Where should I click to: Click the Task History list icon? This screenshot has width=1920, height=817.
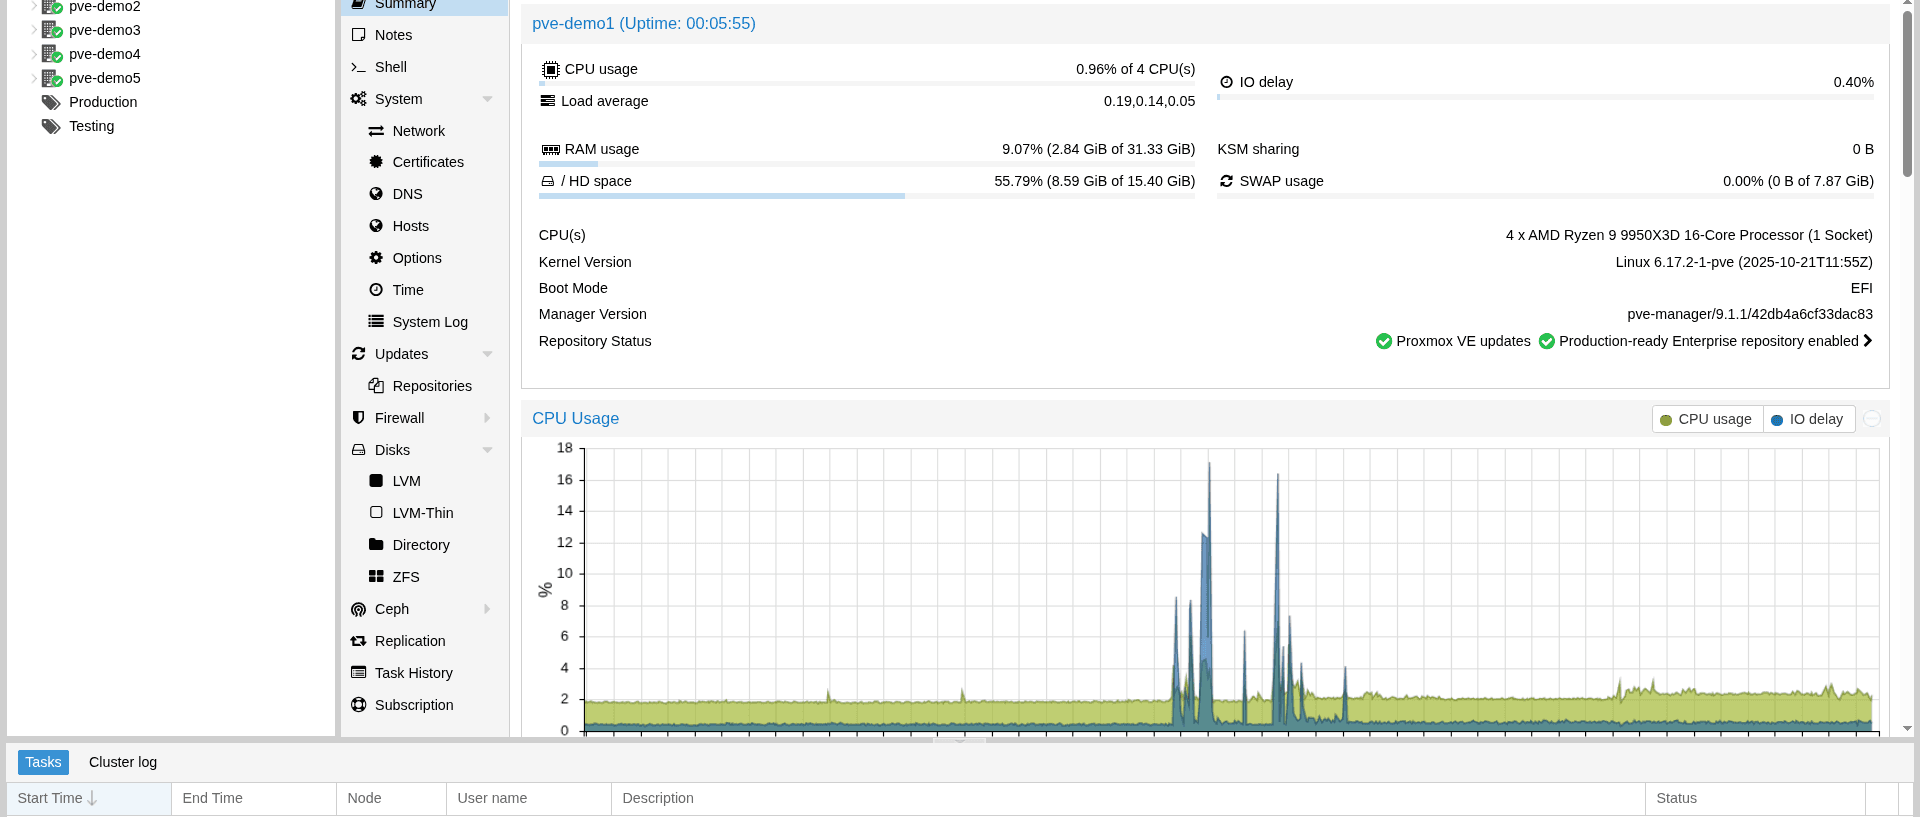(x=358, y=673)
